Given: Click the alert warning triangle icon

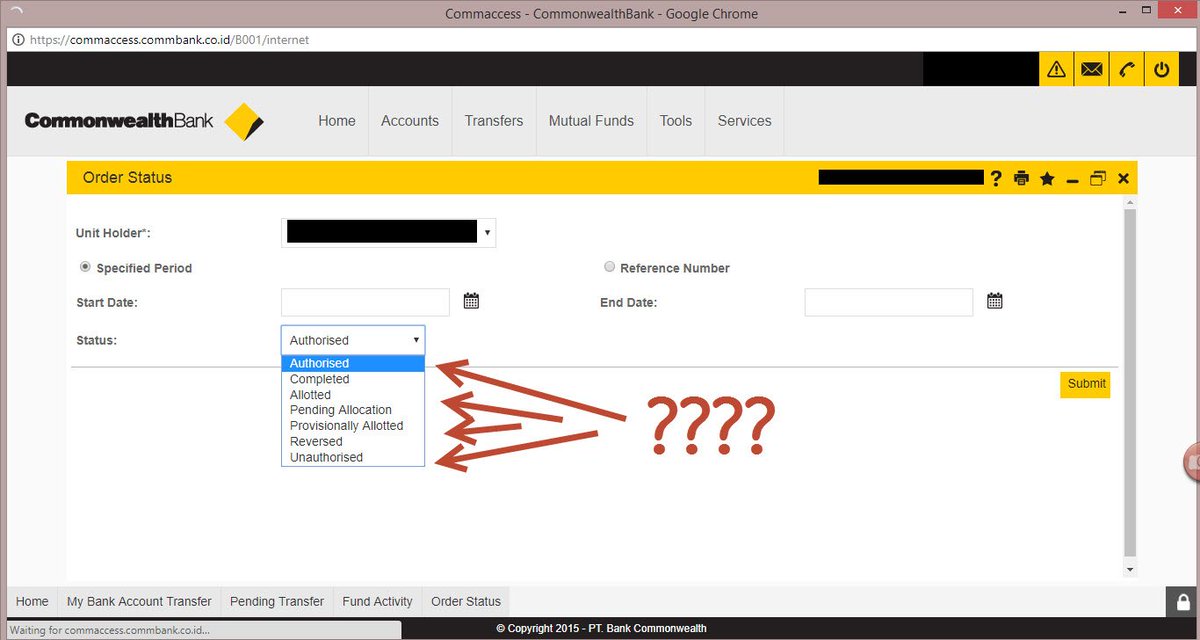Looking at the screenshot, I should [x=1056, y=69].
